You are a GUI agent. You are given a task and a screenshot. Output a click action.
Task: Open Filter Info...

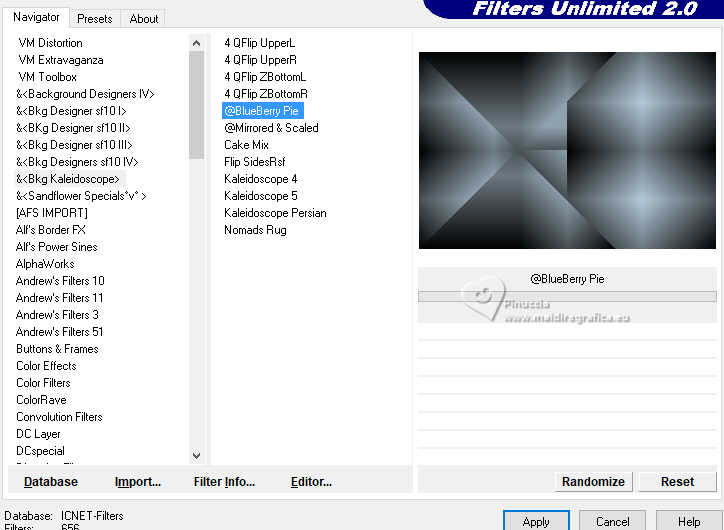point(224,482)
